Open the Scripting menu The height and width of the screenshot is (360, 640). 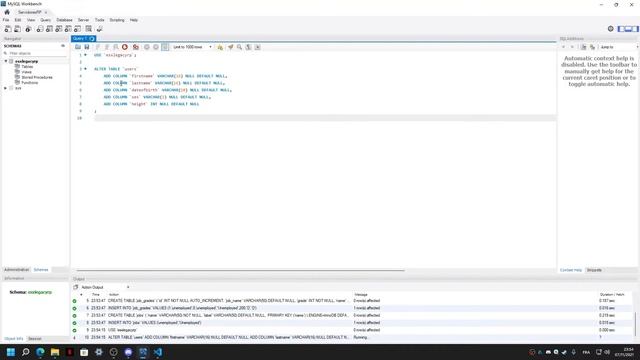click(117, 20)
